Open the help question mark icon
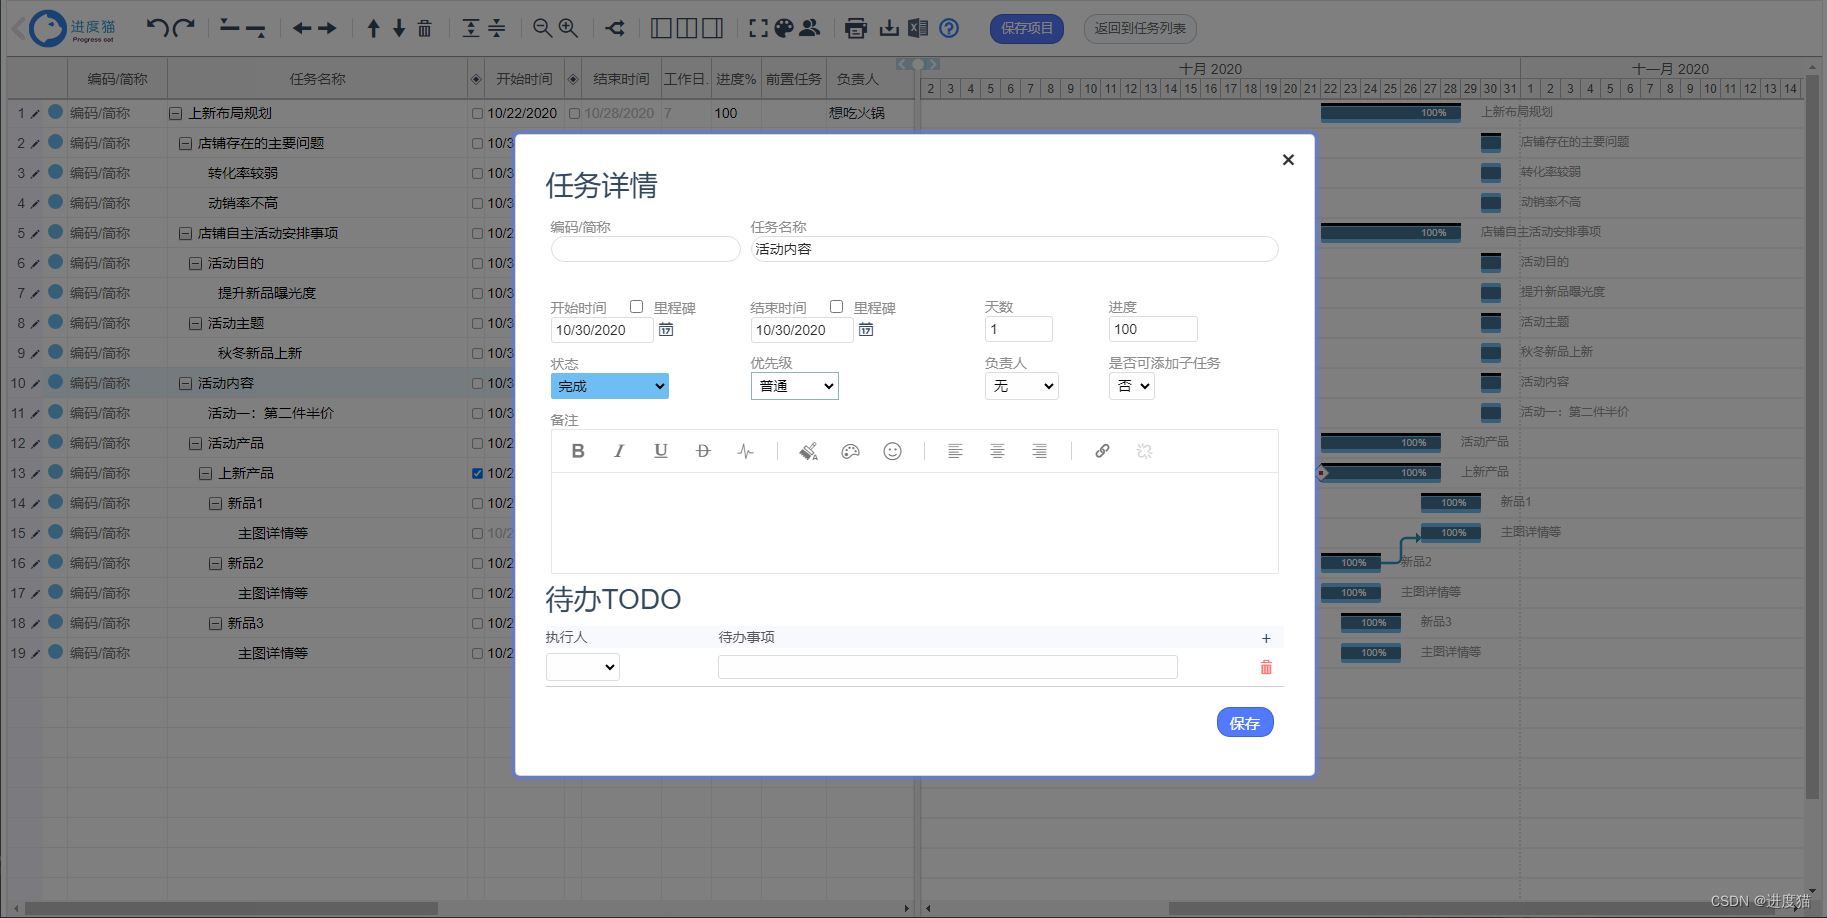Screen dimensions: 1827x918 [949, 28]
